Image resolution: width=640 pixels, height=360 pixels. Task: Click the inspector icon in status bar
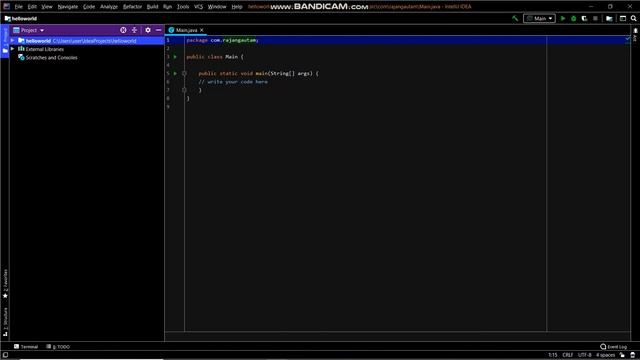pyautogui.click(x=633, y=355)
